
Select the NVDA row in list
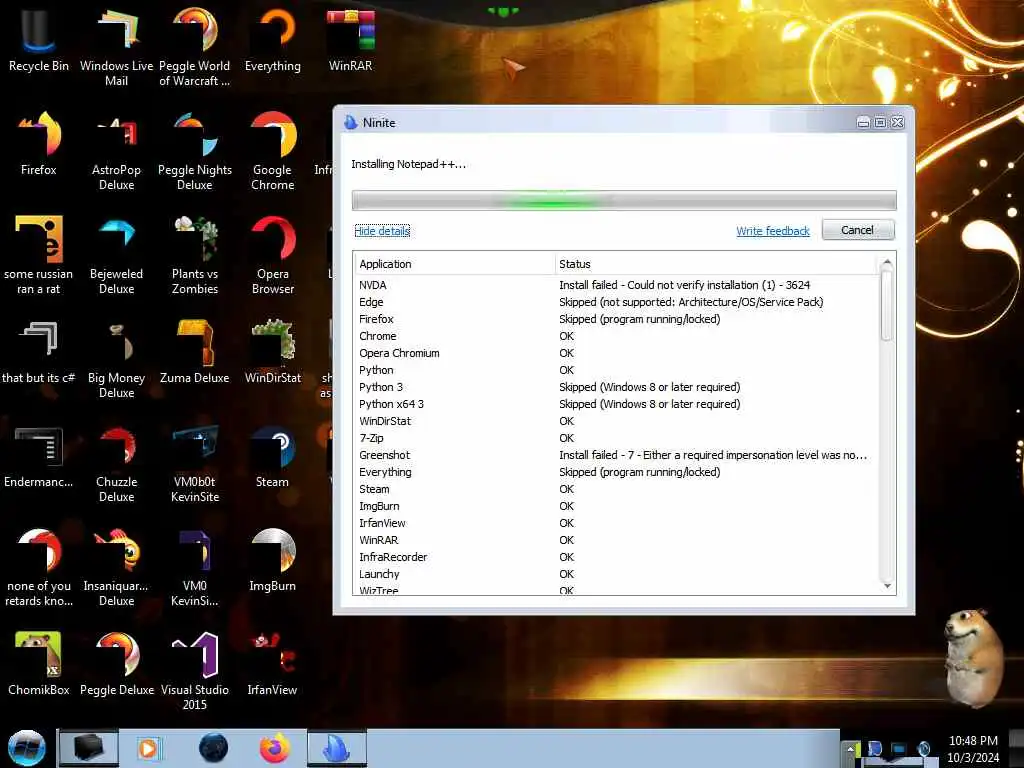click(616, 285)
